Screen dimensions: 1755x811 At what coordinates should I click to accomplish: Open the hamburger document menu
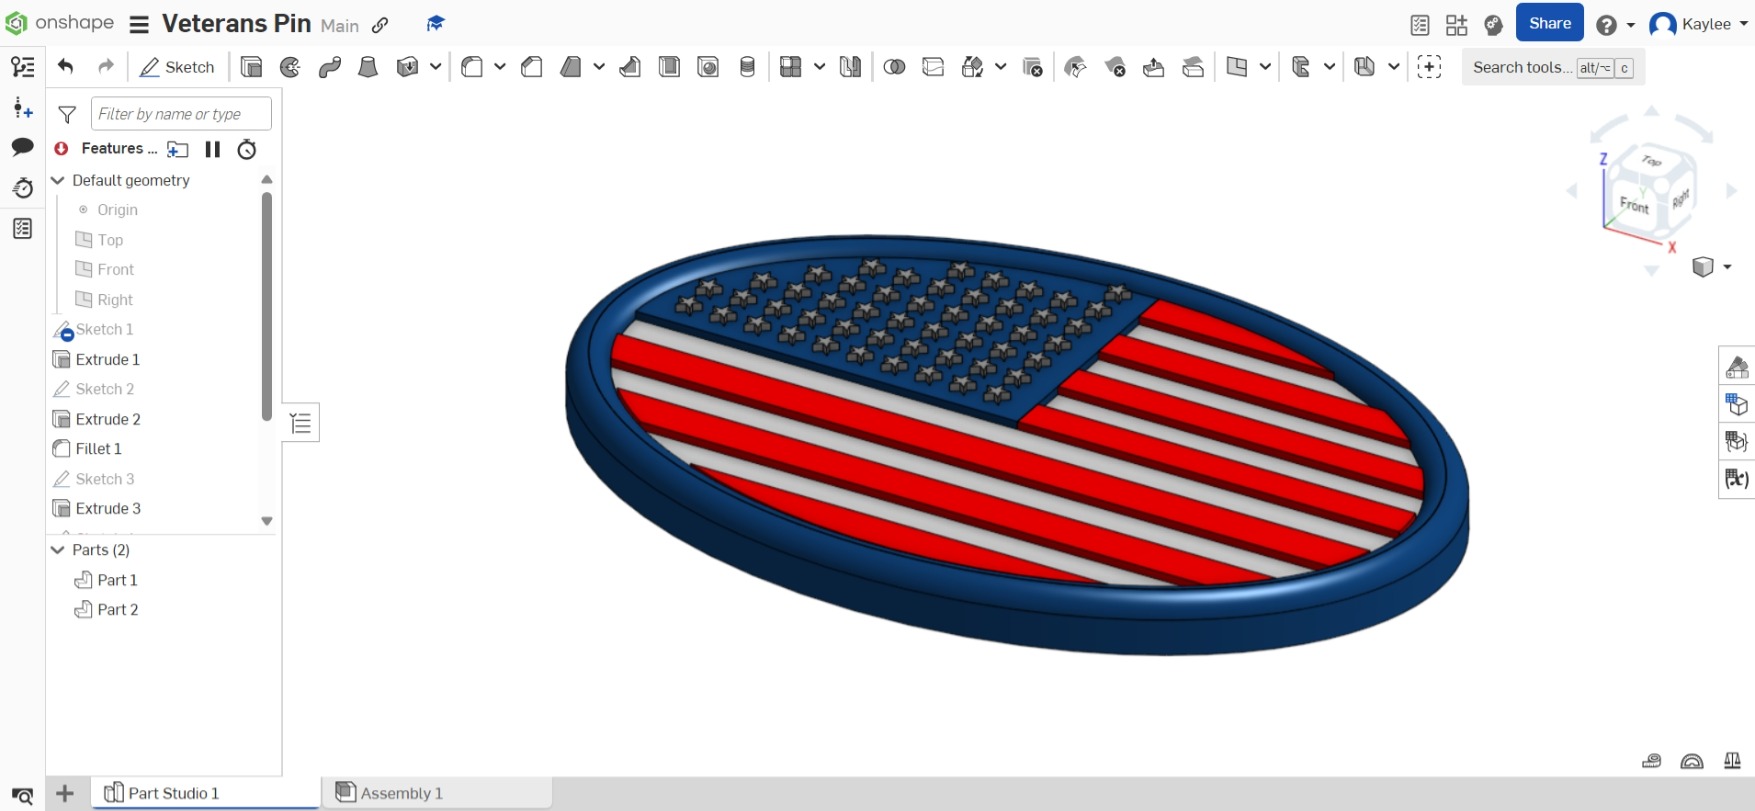click(x=139, y=24)
